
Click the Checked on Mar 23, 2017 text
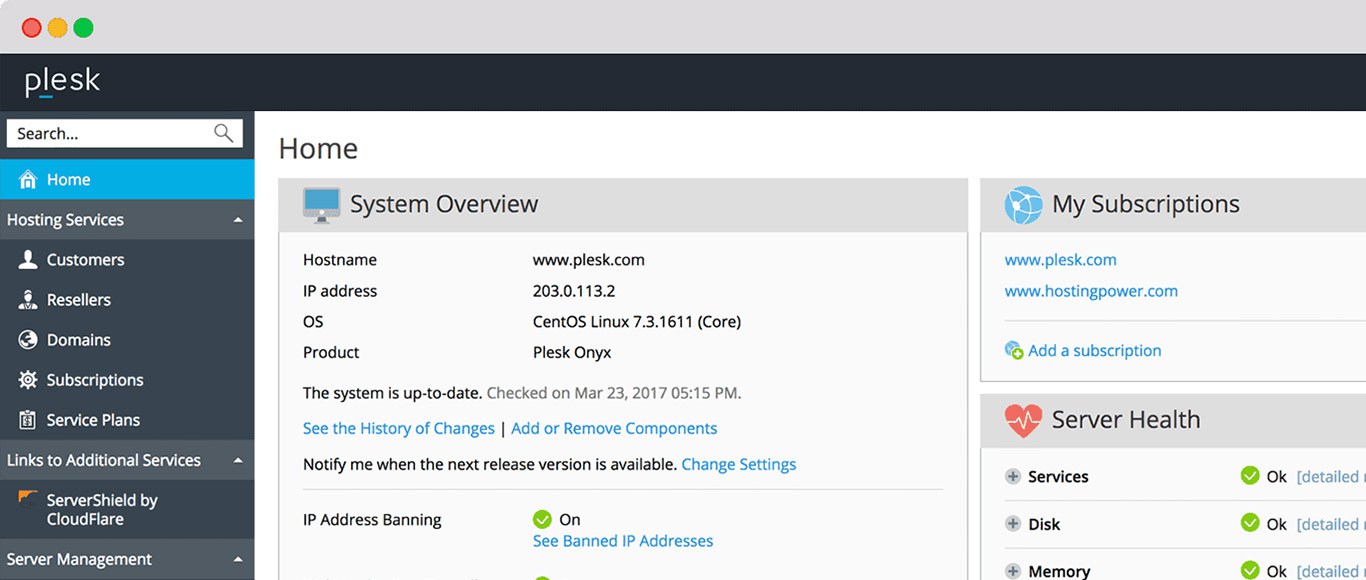pyautogui.click(x=614, y=393)
